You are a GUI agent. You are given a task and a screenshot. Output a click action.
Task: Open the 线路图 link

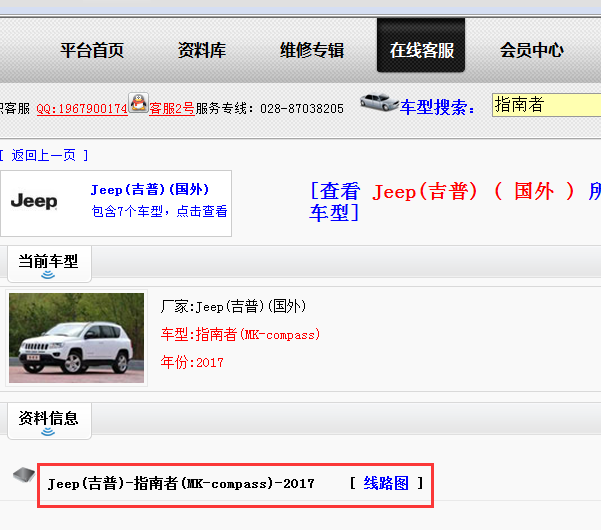point(386,483)
